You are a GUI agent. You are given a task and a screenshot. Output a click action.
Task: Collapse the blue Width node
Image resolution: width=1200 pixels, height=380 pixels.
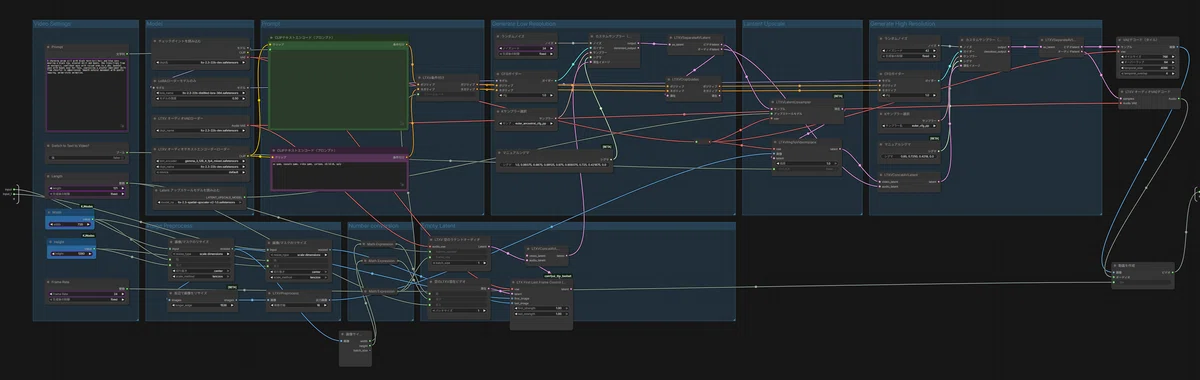tap(49, 213)
